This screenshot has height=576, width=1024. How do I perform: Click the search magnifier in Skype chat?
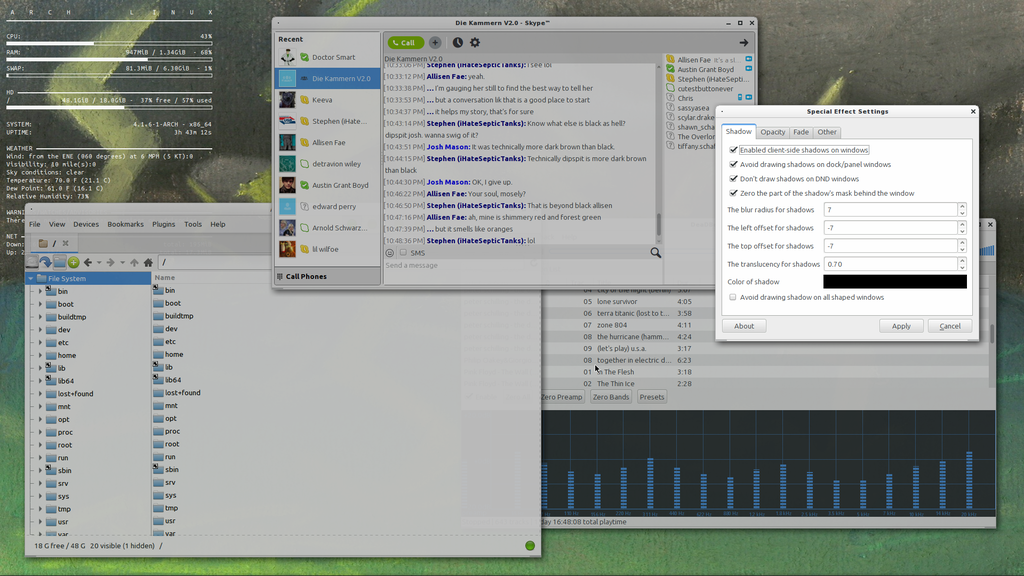pyautogui.click(x=656, y=253)
